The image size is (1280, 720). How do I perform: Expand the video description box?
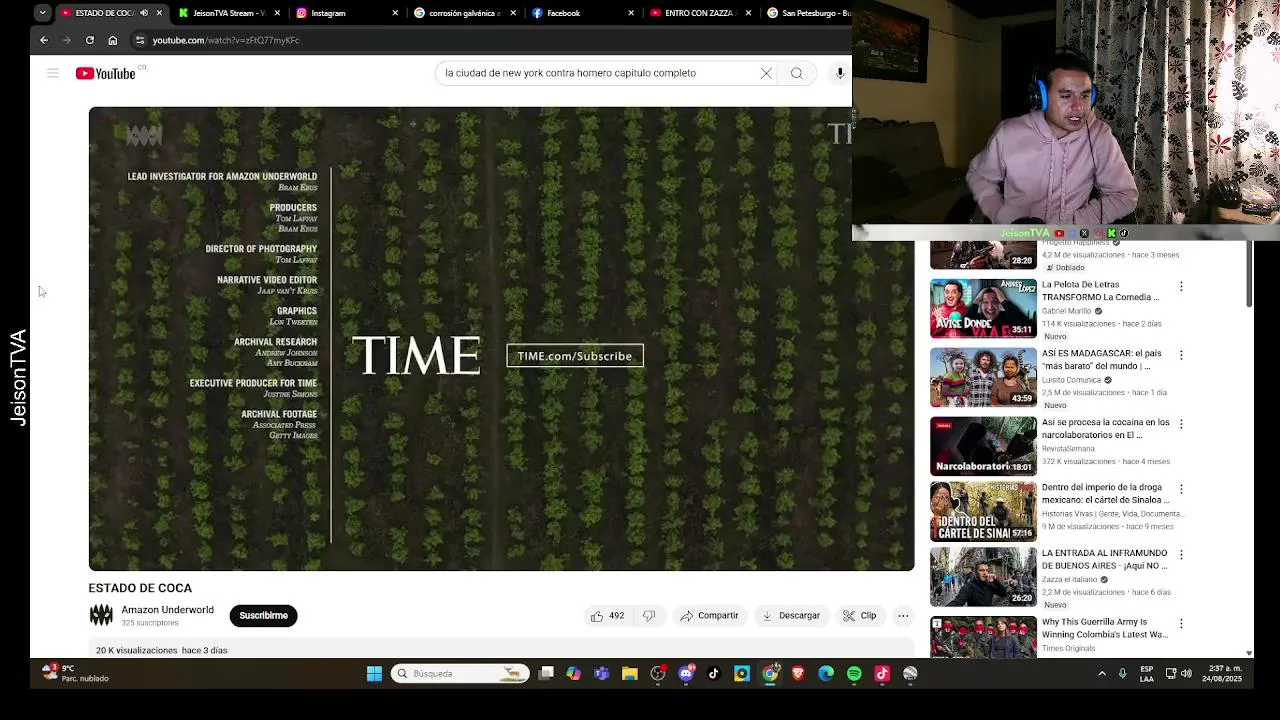tap(501, 650)
